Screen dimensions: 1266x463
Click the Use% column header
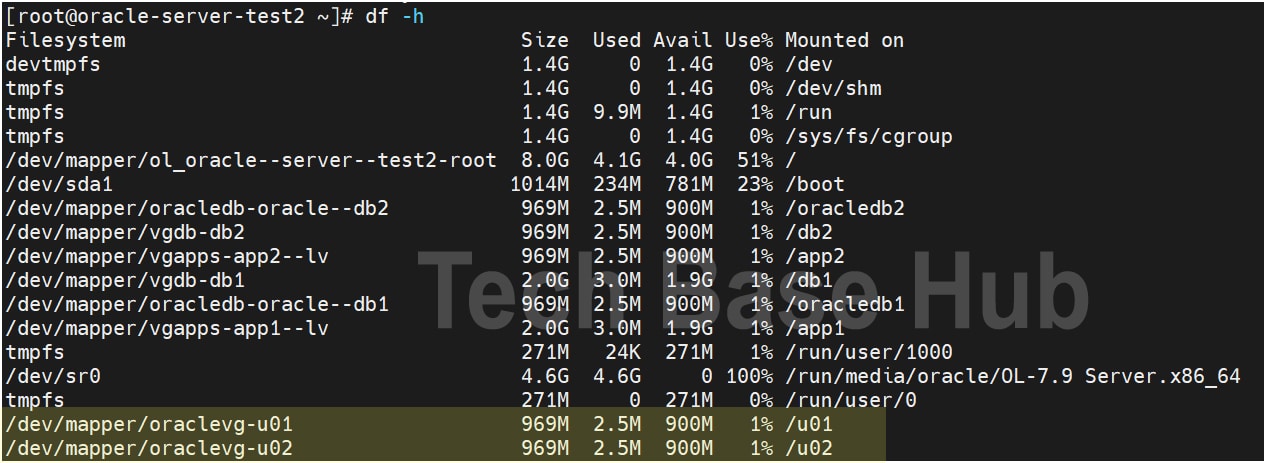point(749,41)
